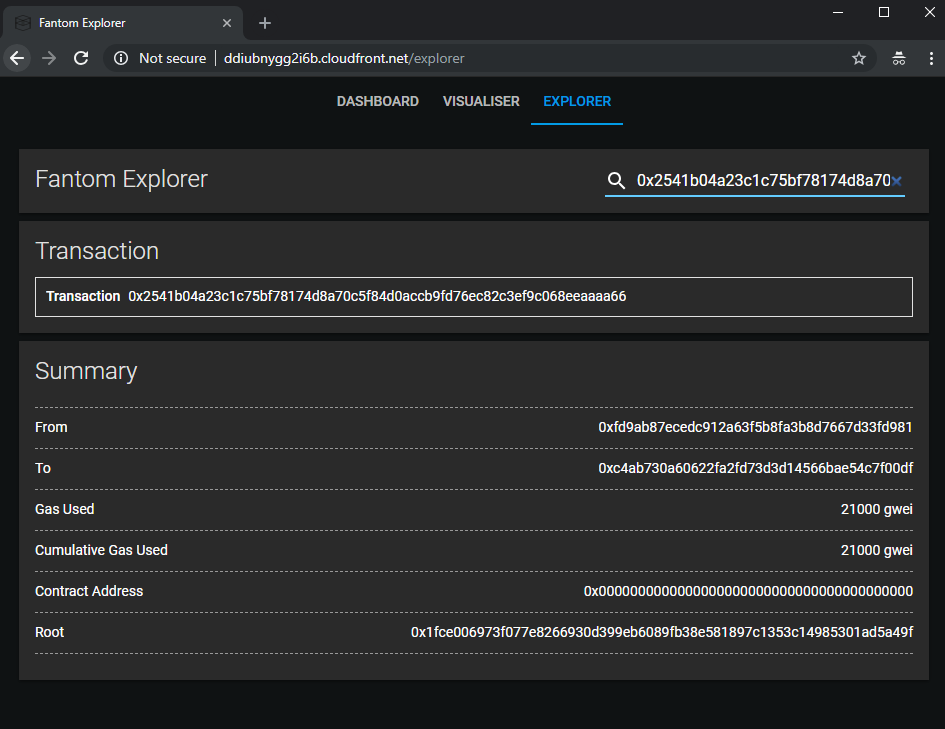
Task: Open the incognito profile icon
Action: tap(899, 58)
